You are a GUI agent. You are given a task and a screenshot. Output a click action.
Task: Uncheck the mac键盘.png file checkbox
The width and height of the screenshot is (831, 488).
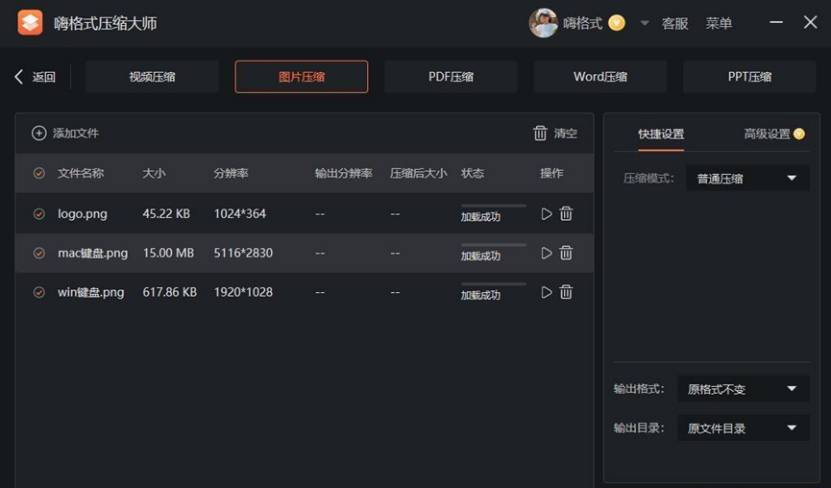pos(39,253)
